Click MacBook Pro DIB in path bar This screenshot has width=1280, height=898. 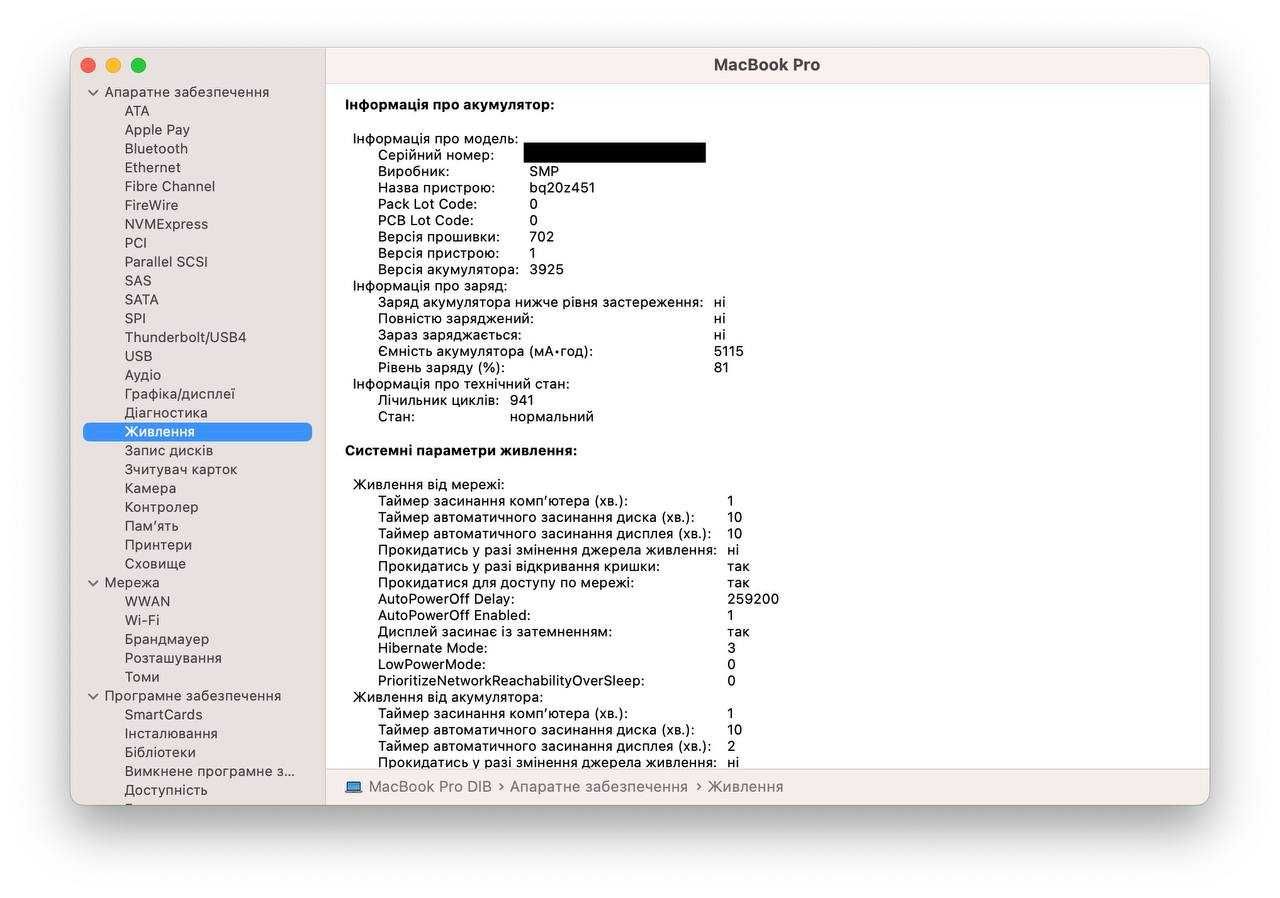pos(430,787)
